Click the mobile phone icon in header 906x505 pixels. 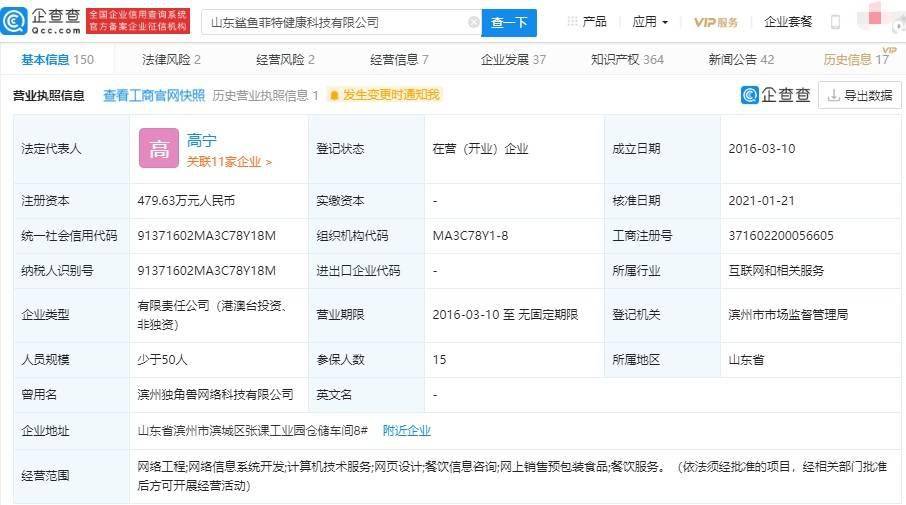coord(835,22)
